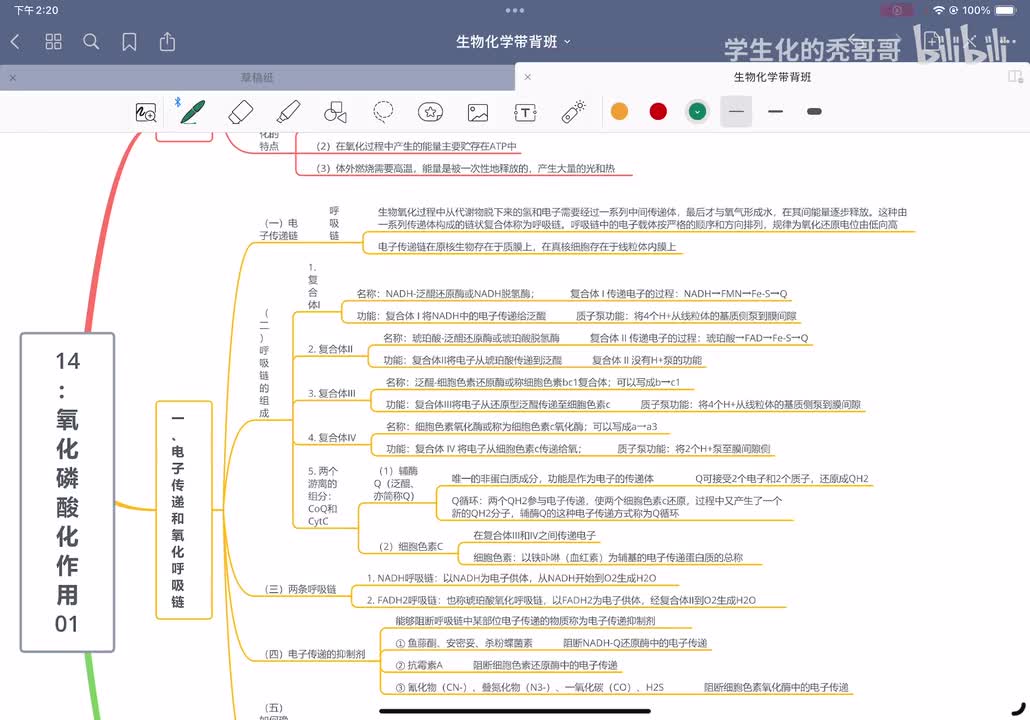This screenshot has height=720, width=1030.
Task: Select the Image insert tool
Action: click(478, 112)
